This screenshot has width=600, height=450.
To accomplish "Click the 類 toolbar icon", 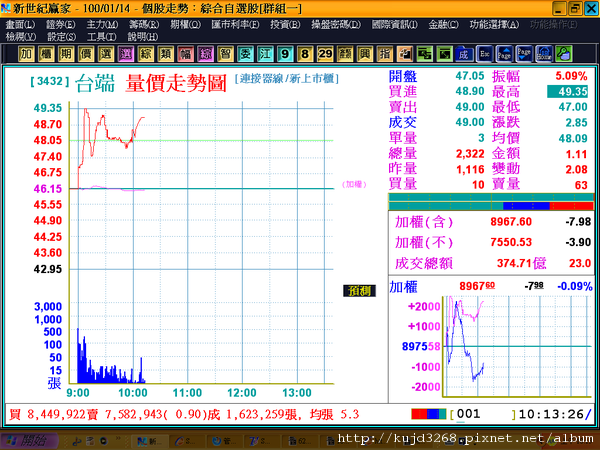I will point(166,54).
